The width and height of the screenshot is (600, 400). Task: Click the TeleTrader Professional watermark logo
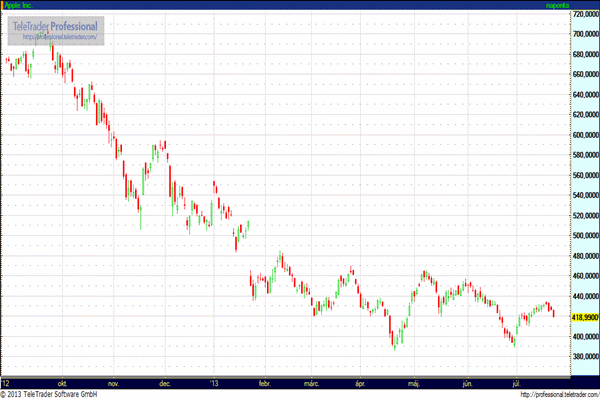click(56, 25)
